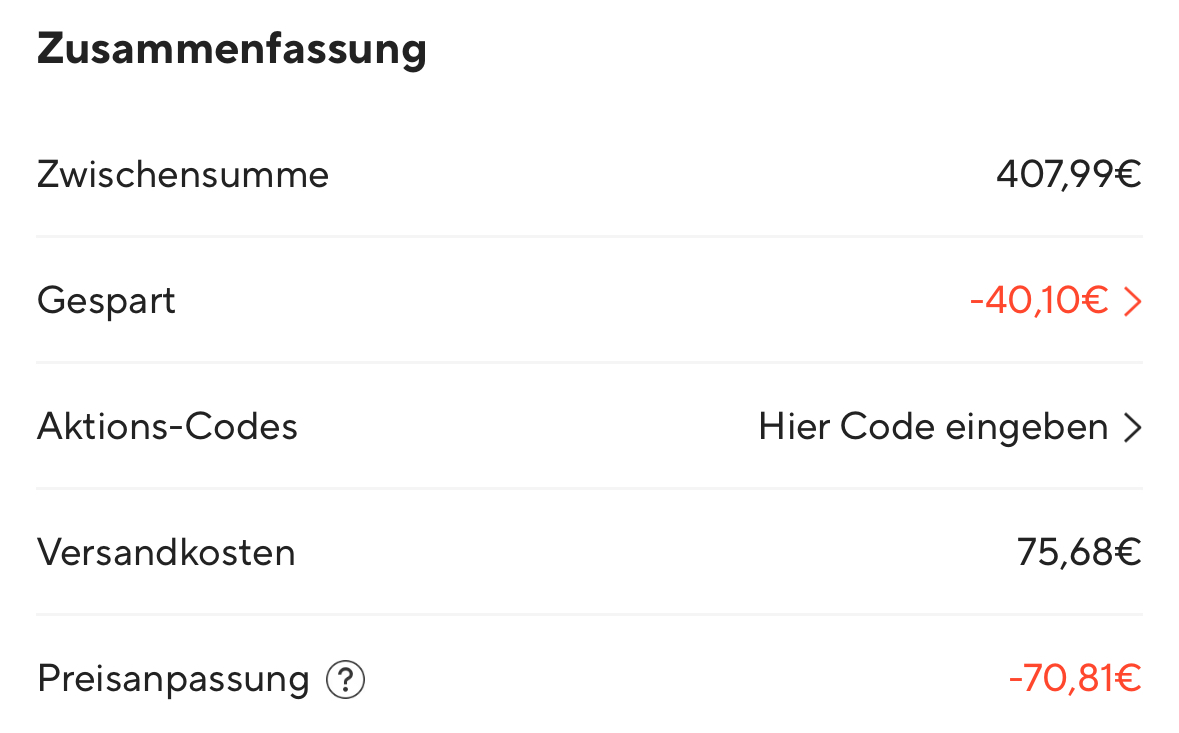Click divider line between Versandkosten and Preisanpassung

(x=589, y=614)
